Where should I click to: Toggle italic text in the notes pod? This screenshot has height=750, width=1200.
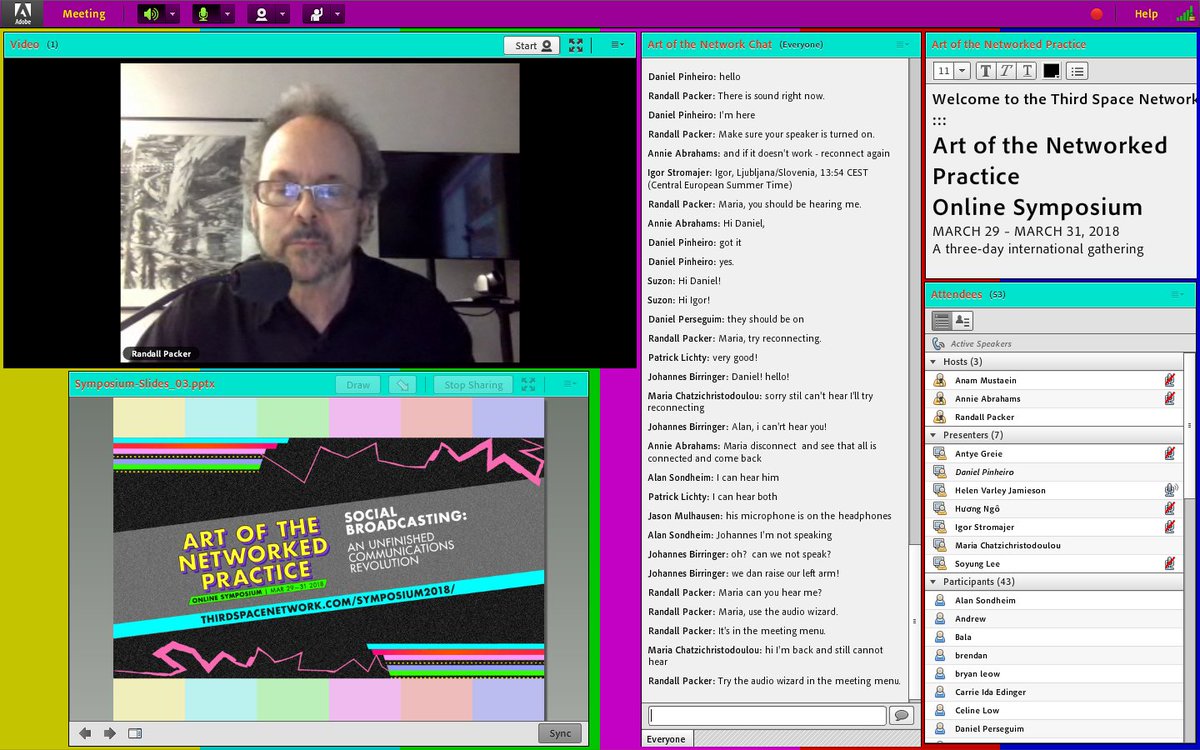coord(1007,70)
